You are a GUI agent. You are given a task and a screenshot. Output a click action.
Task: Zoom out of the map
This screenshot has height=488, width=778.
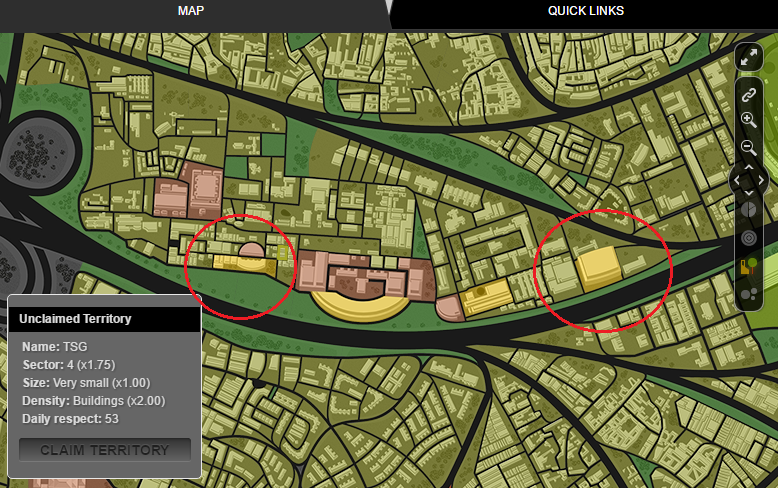pyautogui.click(x=749, y=147)
